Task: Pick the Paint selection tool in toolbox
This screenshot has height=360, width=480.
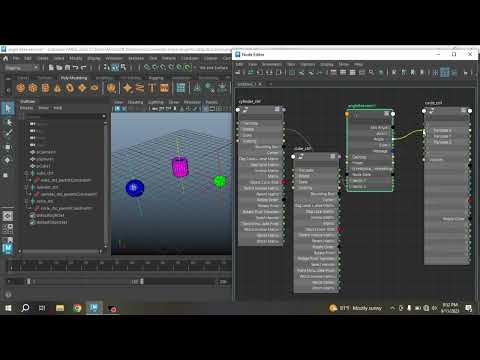Action: [x=8, y=133]
